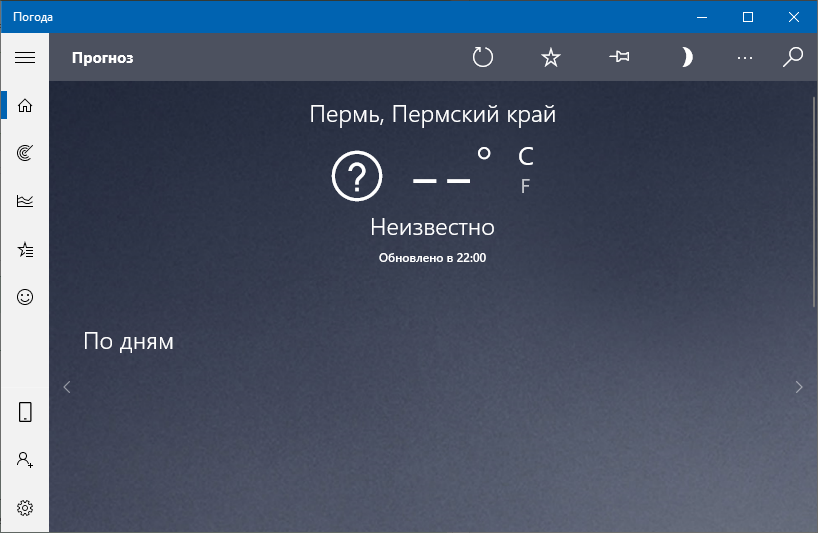Refresh the forecast data
The image size is (818, 533).
pos(483,57)
